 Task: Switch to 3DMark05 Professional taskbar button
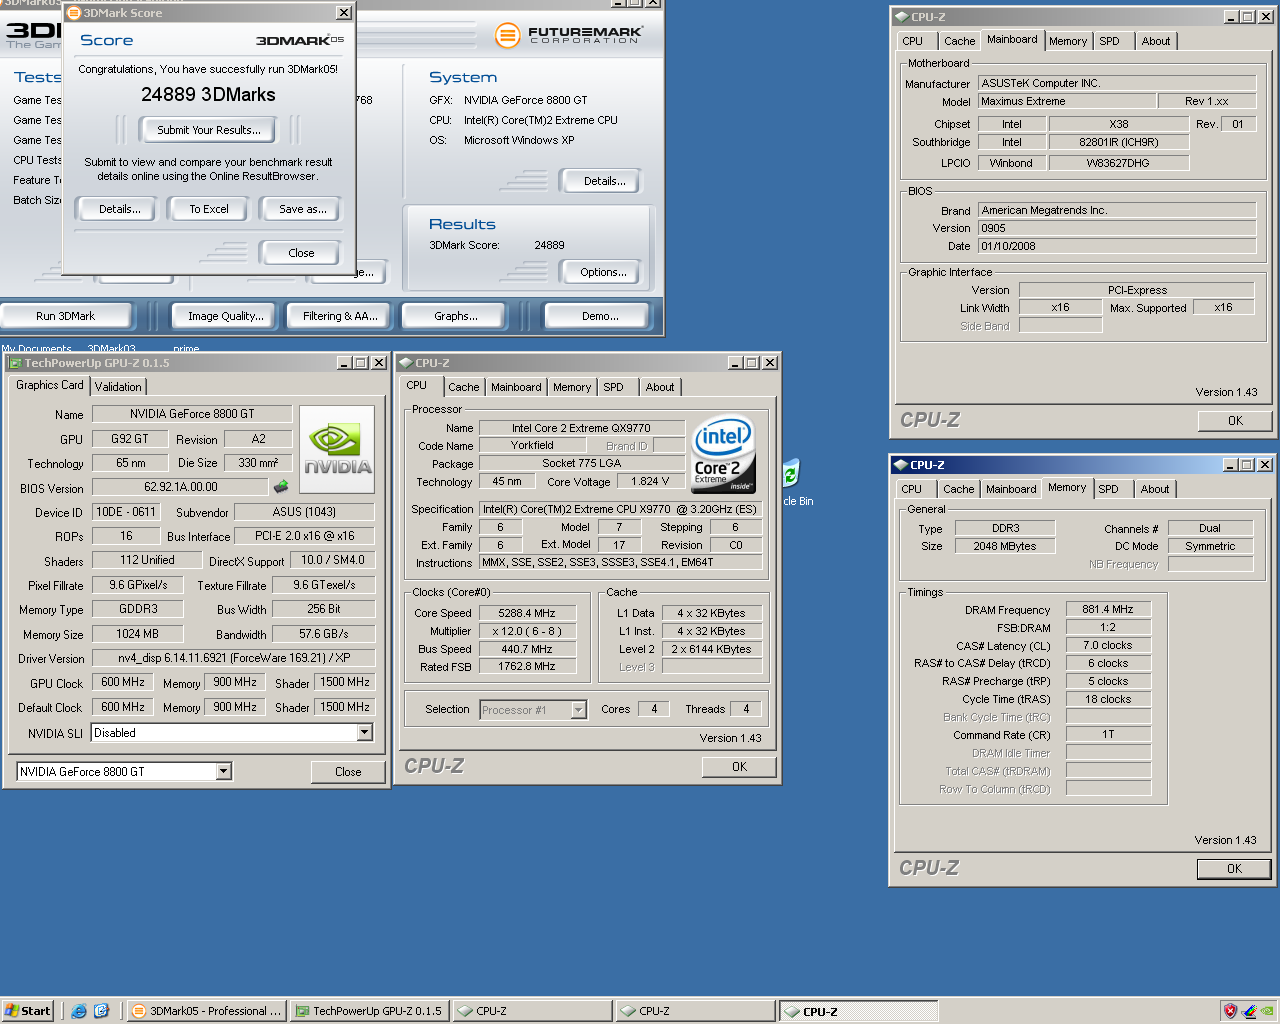click(x=207, y=1011)
